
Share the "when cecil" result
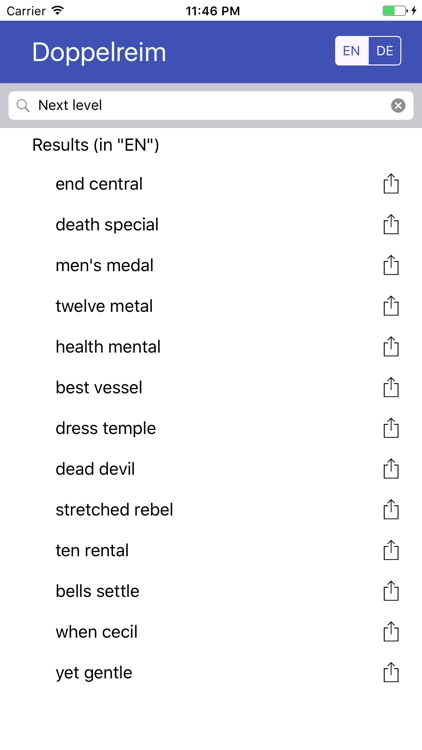click(391, 631)
